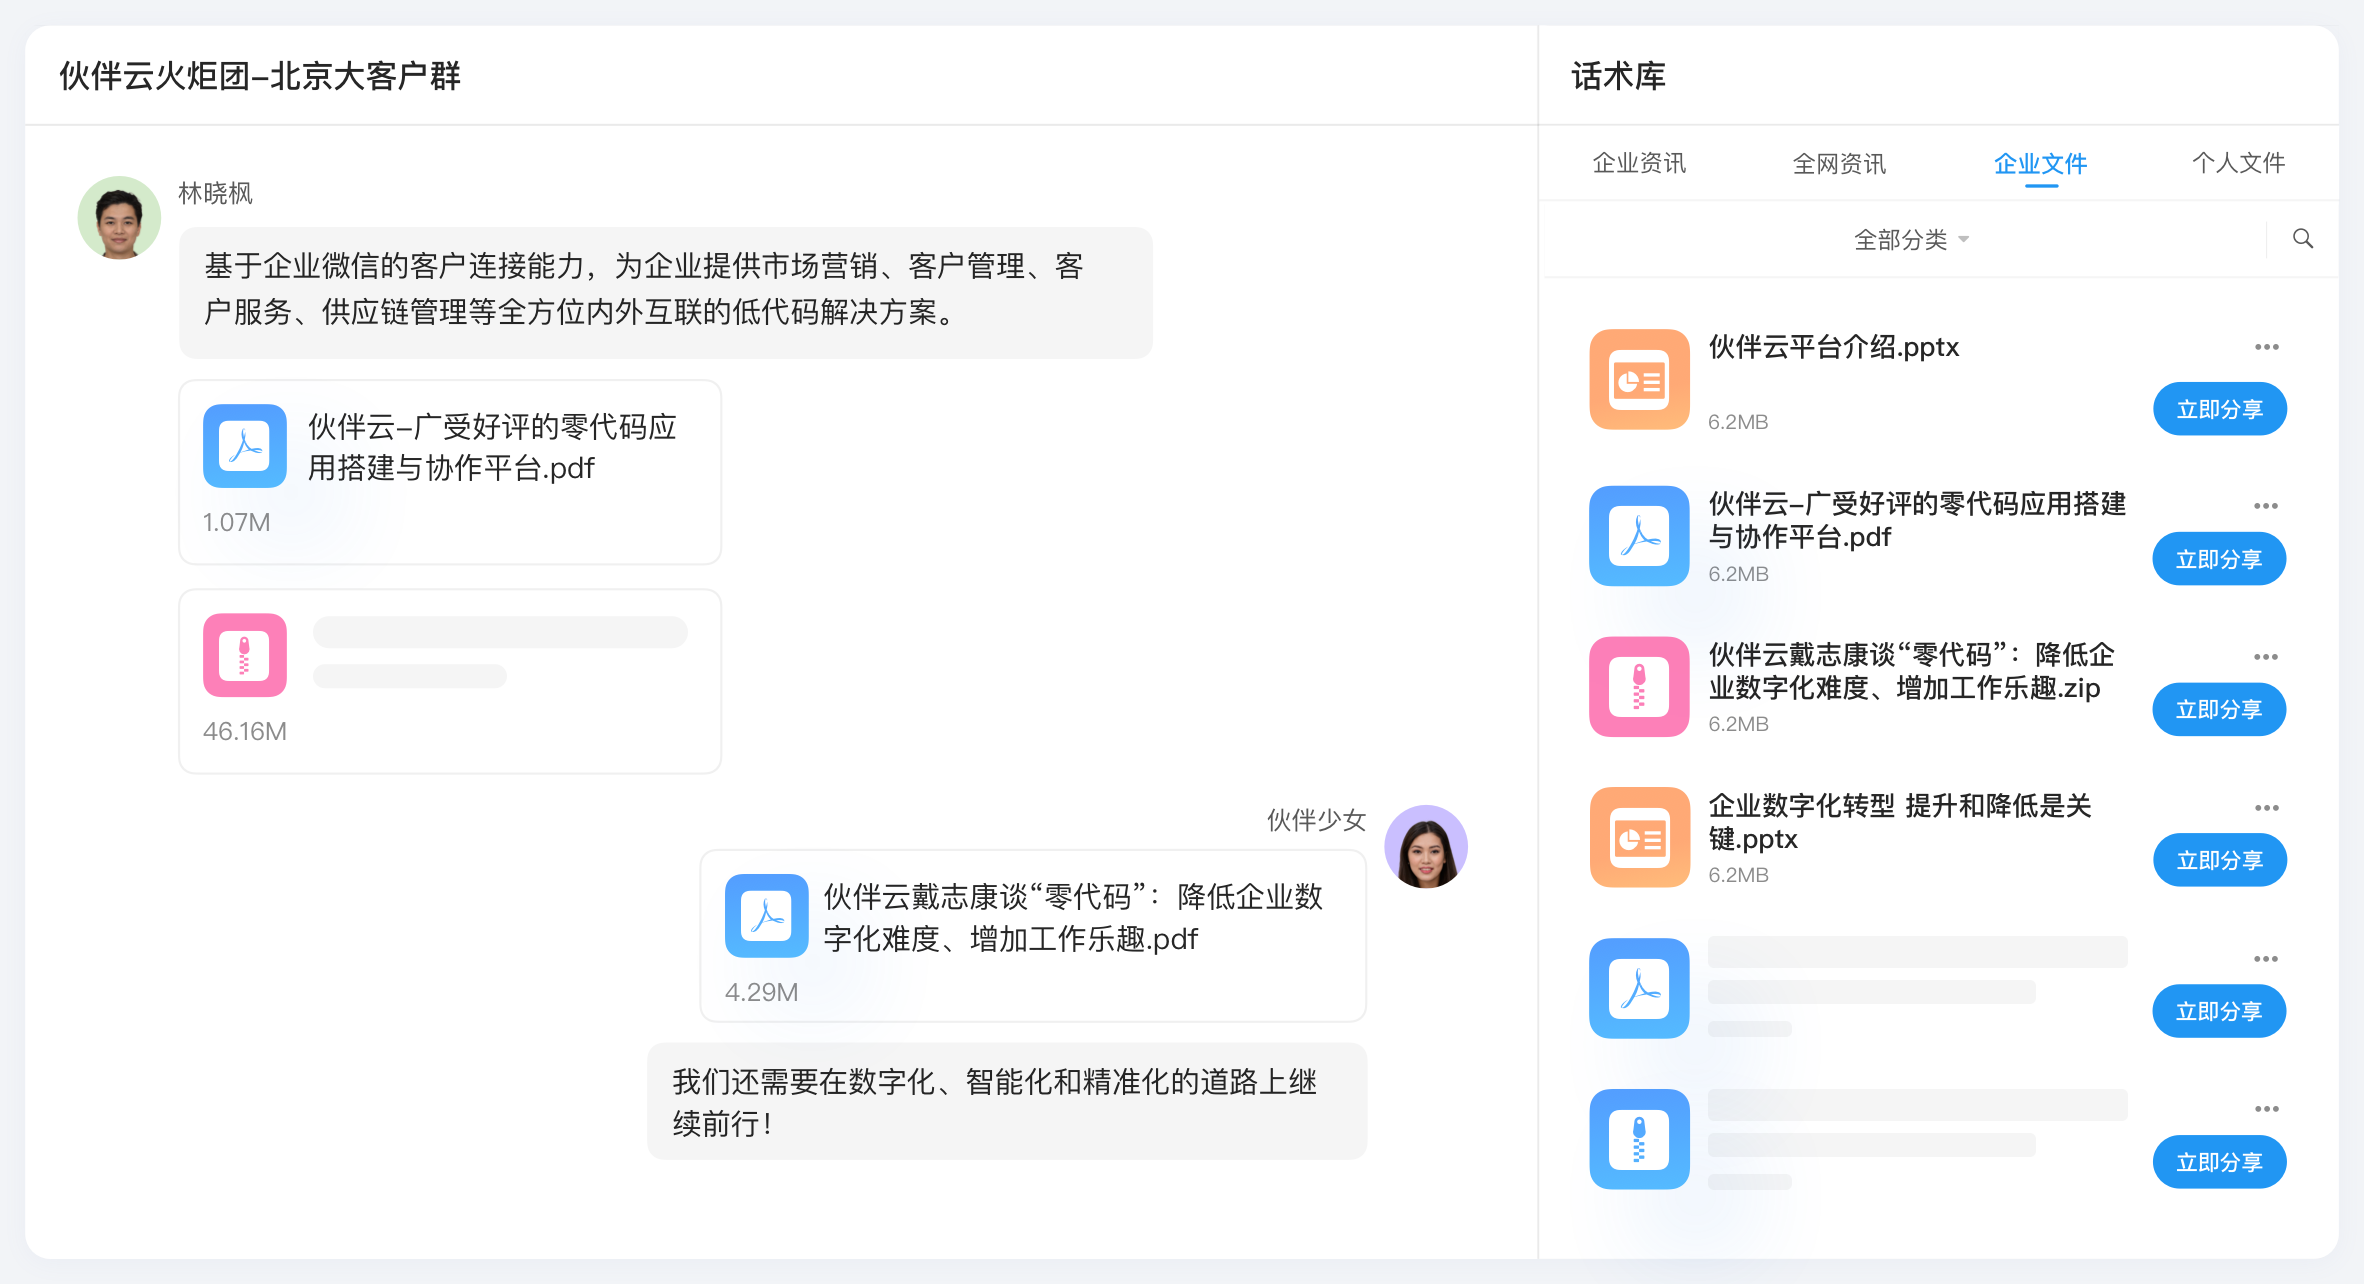Click the search magnifier icon in 话术库

(x=2302, y=238)
